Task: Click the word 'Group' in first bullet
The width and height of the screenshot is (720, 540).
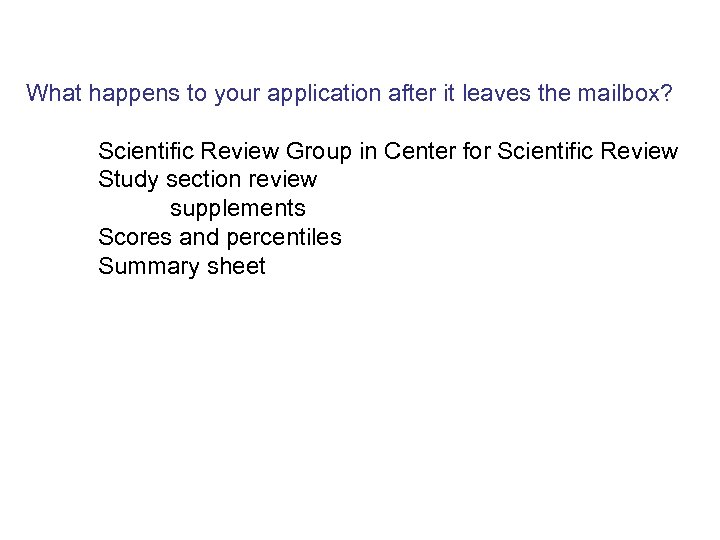Action: [318, 152]
